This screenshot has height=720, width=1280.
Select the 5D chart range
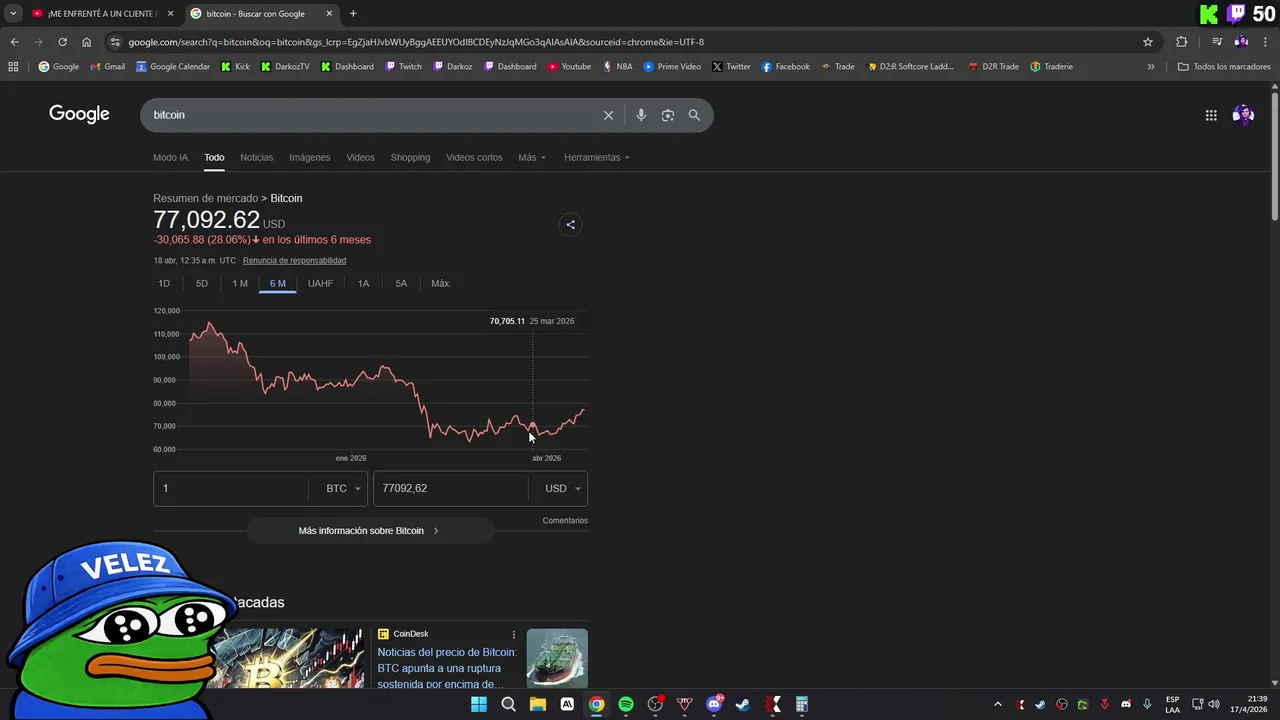point(202,284)
